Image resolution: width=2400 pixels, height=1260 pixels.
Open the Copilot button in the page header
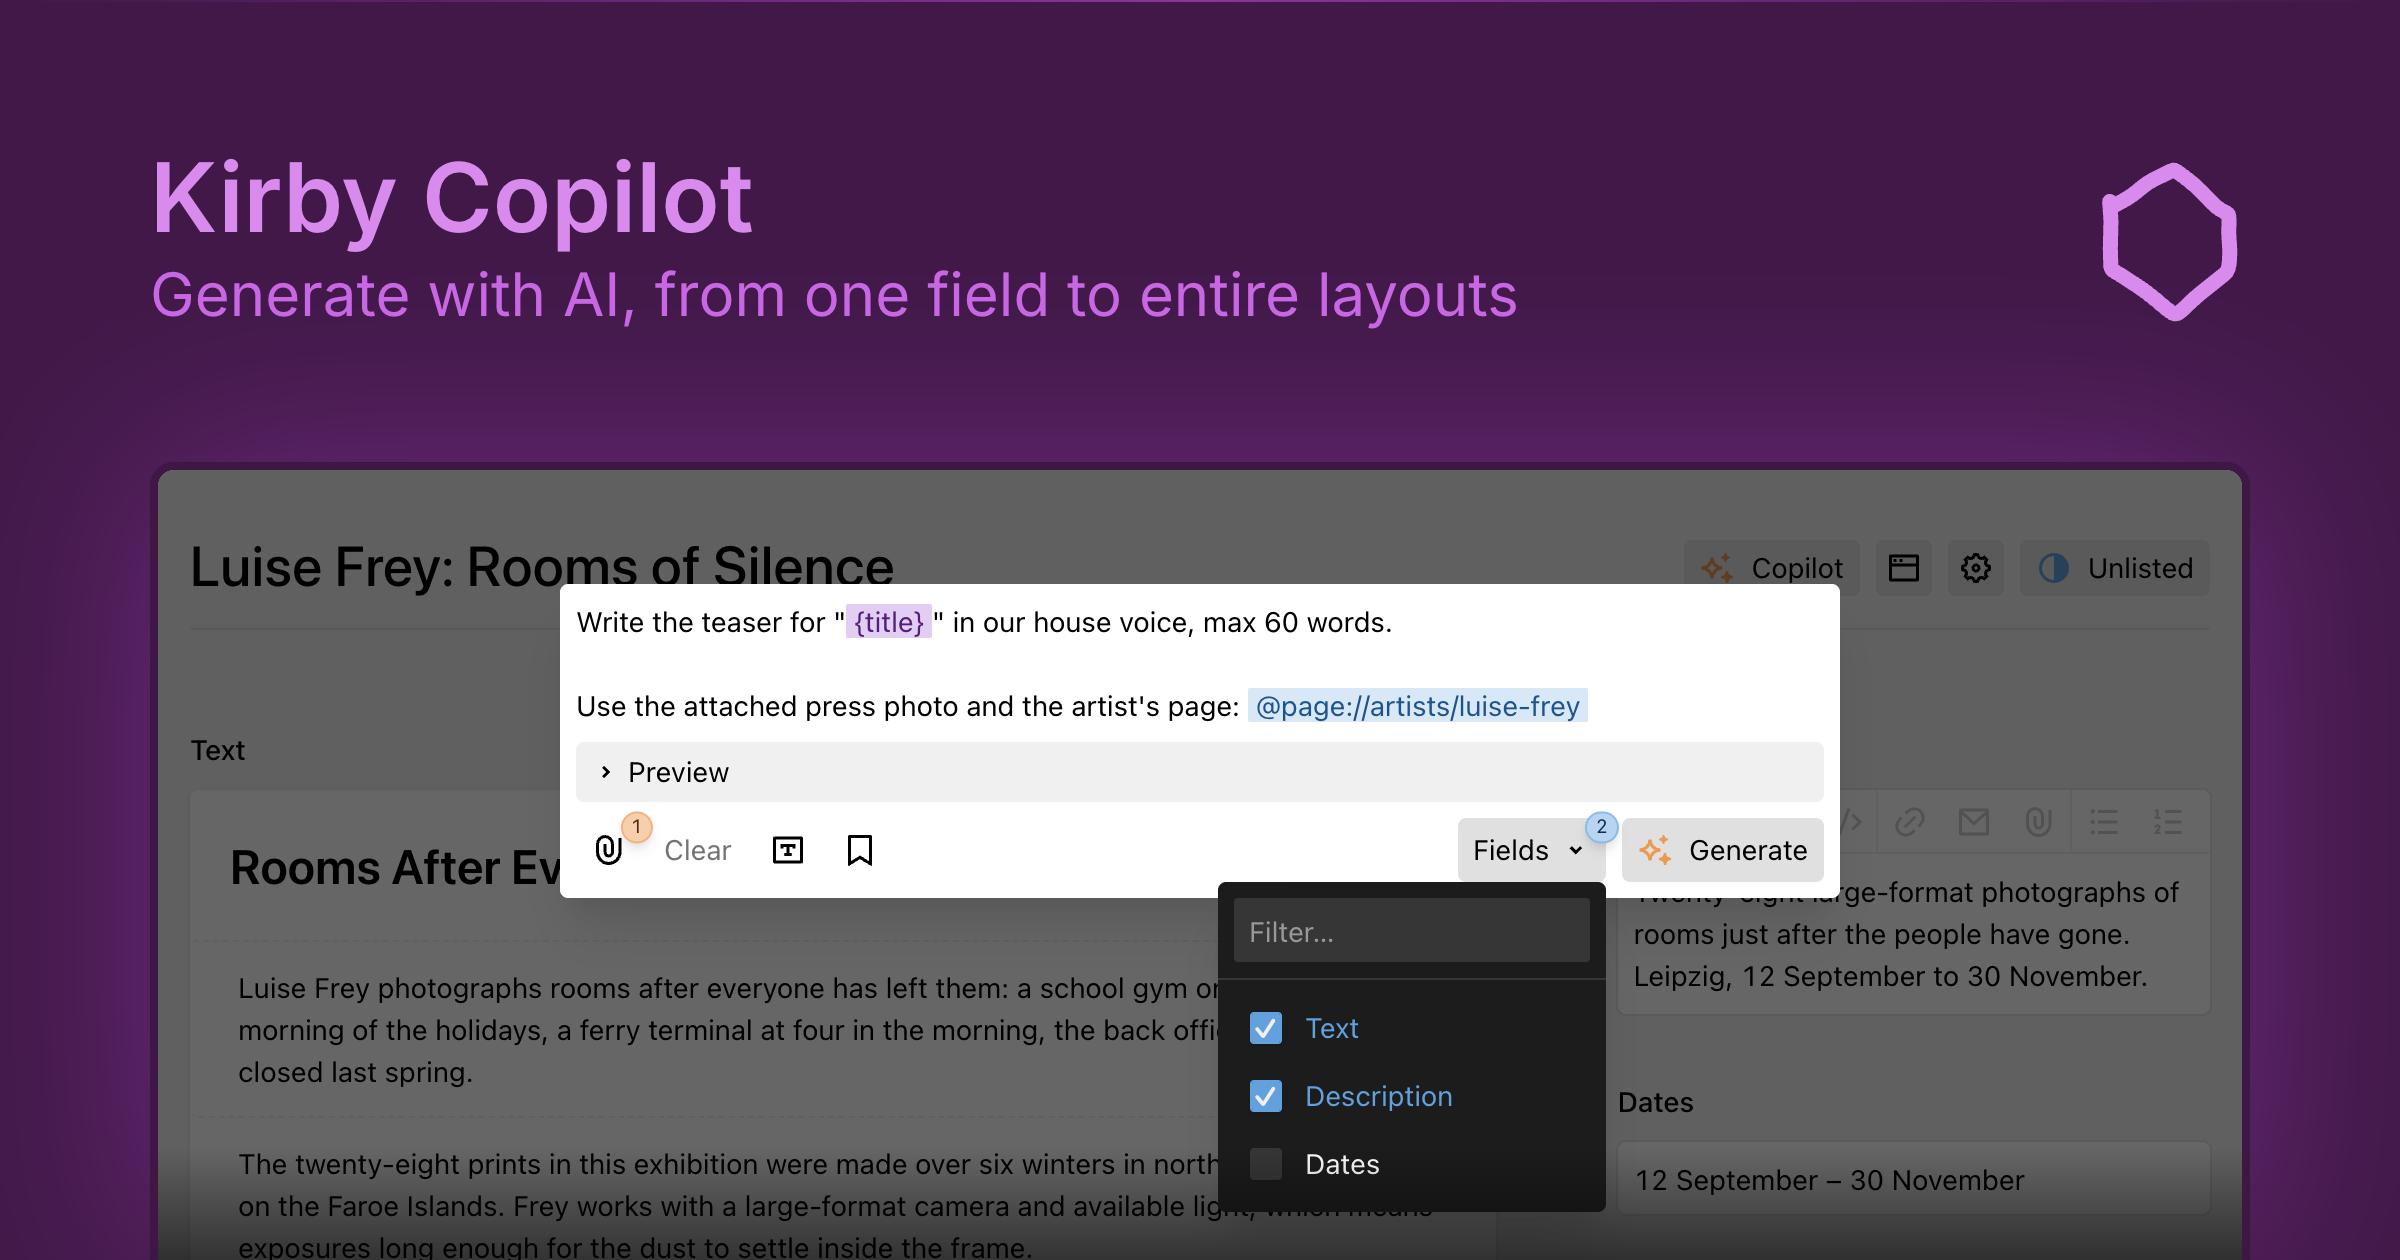click(x=1771, y=568)
